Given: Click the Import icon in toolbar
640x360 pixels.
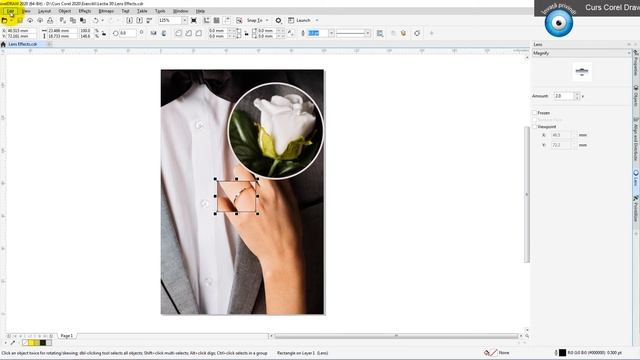Looking at the screenshot, I should point(129,20).
